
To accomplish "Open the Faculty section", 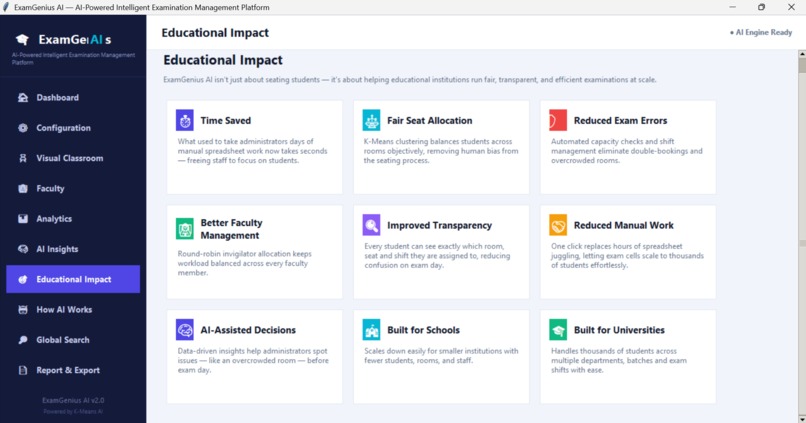I will click(x=73, y=189).
